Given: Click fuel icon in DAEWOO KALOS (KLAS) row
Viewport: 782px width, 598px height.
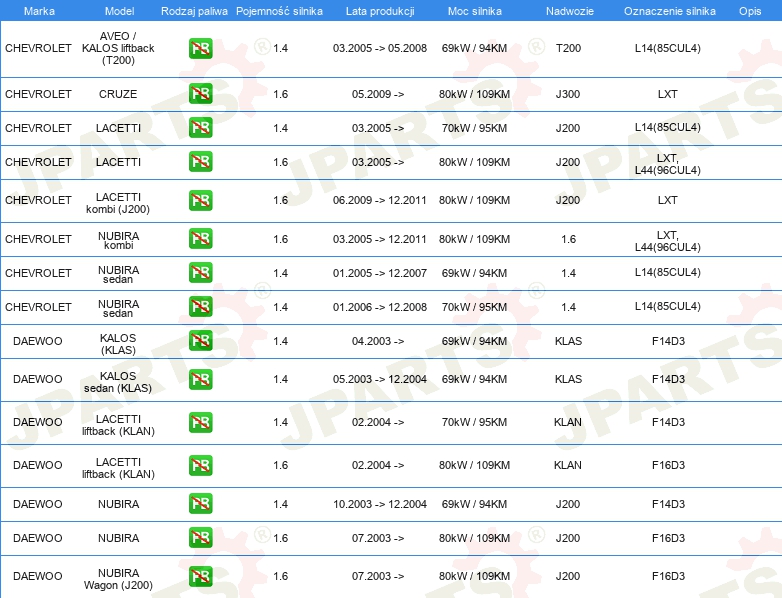Looking at the screenshot, I should point(200,341).
